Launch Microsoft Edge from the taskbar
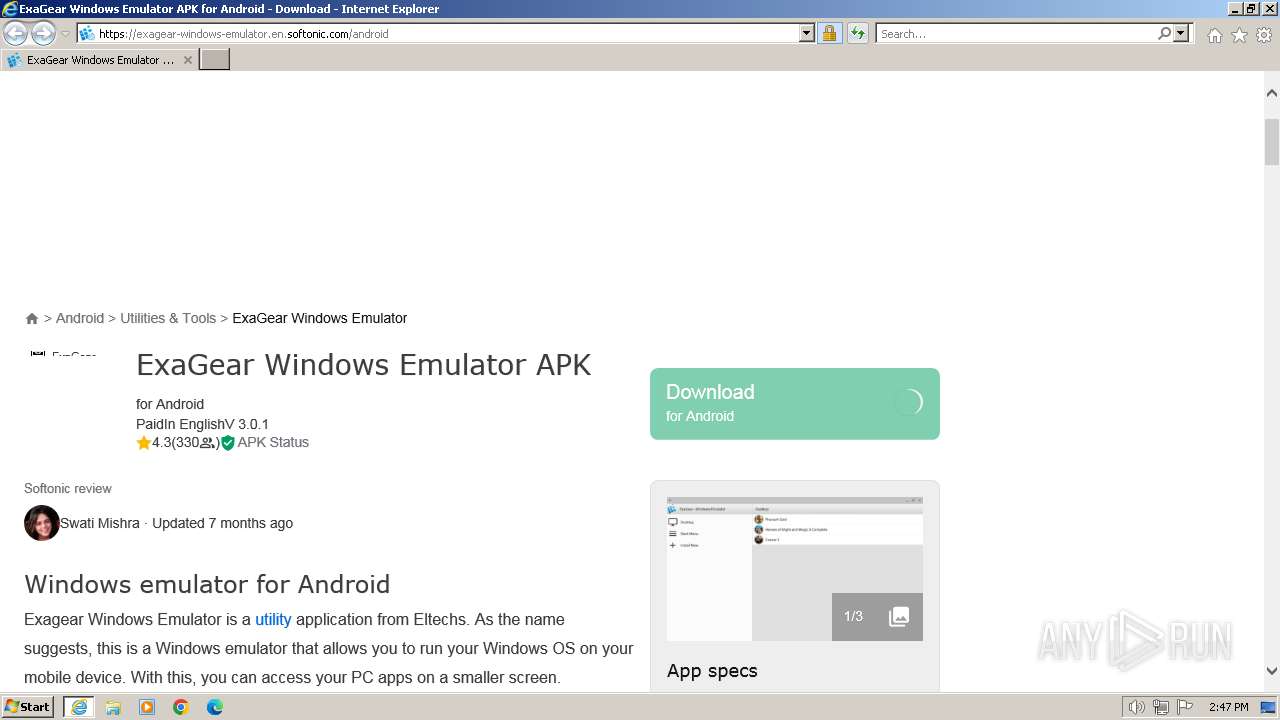This screenshot has height=720, width=1280. click(x=215, y=707)
